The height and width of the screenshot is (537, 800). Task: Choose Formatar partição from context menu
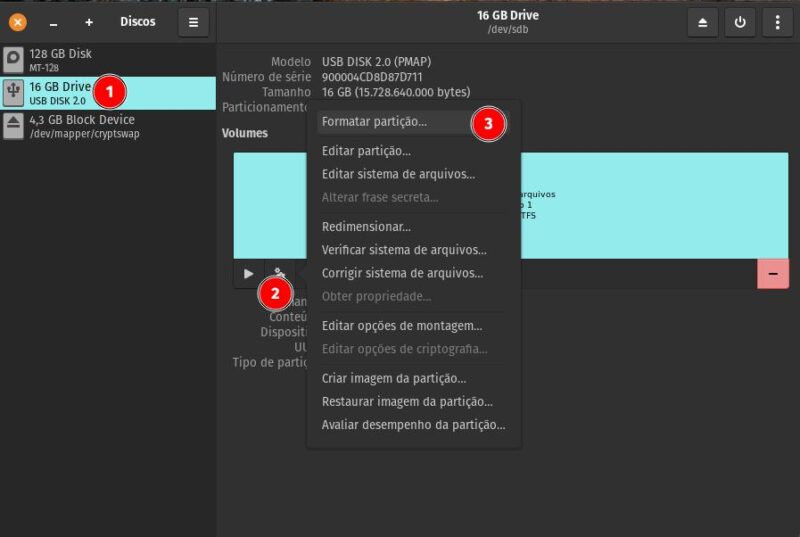(x=374, y=122)
